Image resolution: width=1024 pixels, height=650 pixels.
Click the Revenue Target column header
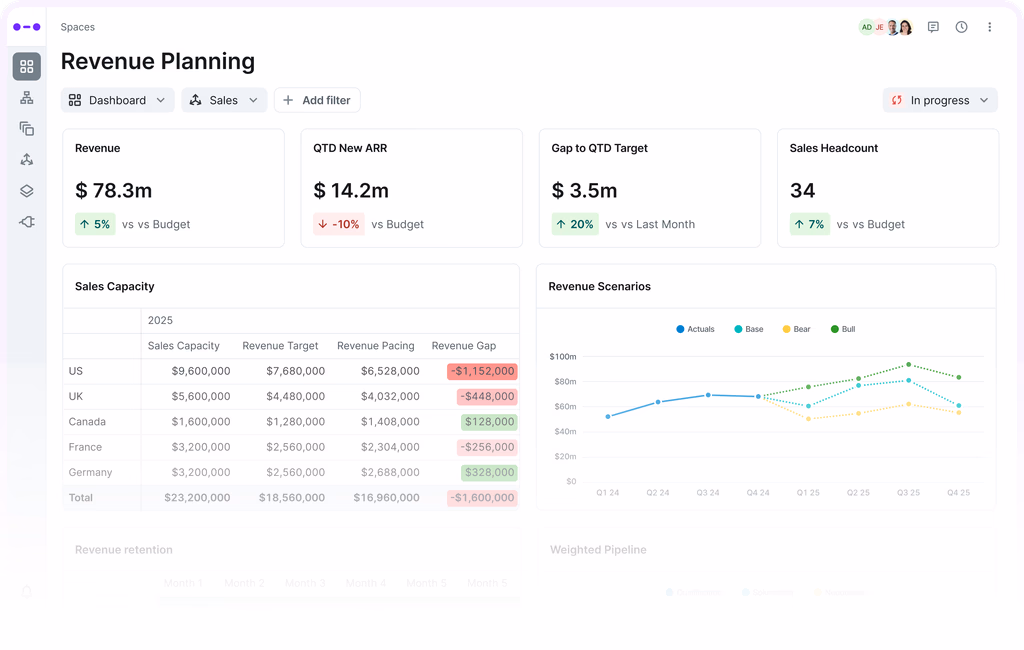coord(280,346)
